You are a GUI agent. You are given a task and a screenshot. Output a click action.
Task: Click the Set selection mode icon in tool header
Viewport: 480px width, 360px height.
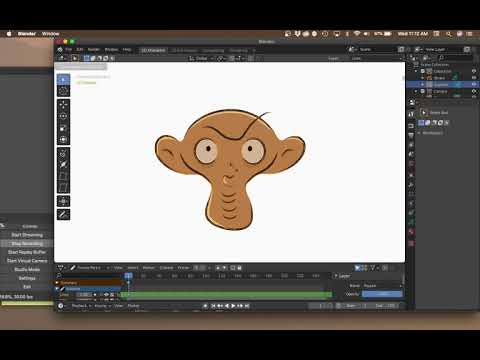coord(87,58)
